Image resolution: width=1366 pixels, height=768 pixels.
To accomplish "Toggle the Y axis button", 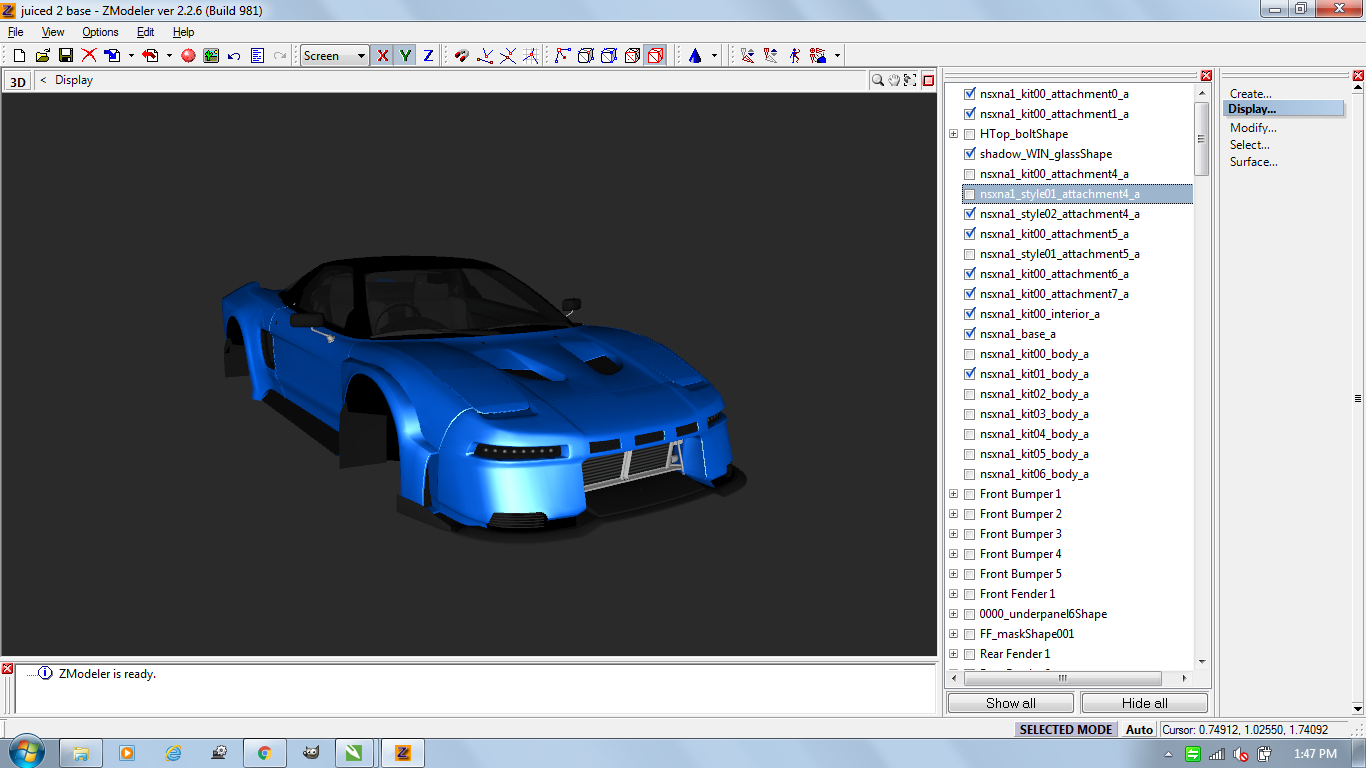I will click(x=405, y=56).
